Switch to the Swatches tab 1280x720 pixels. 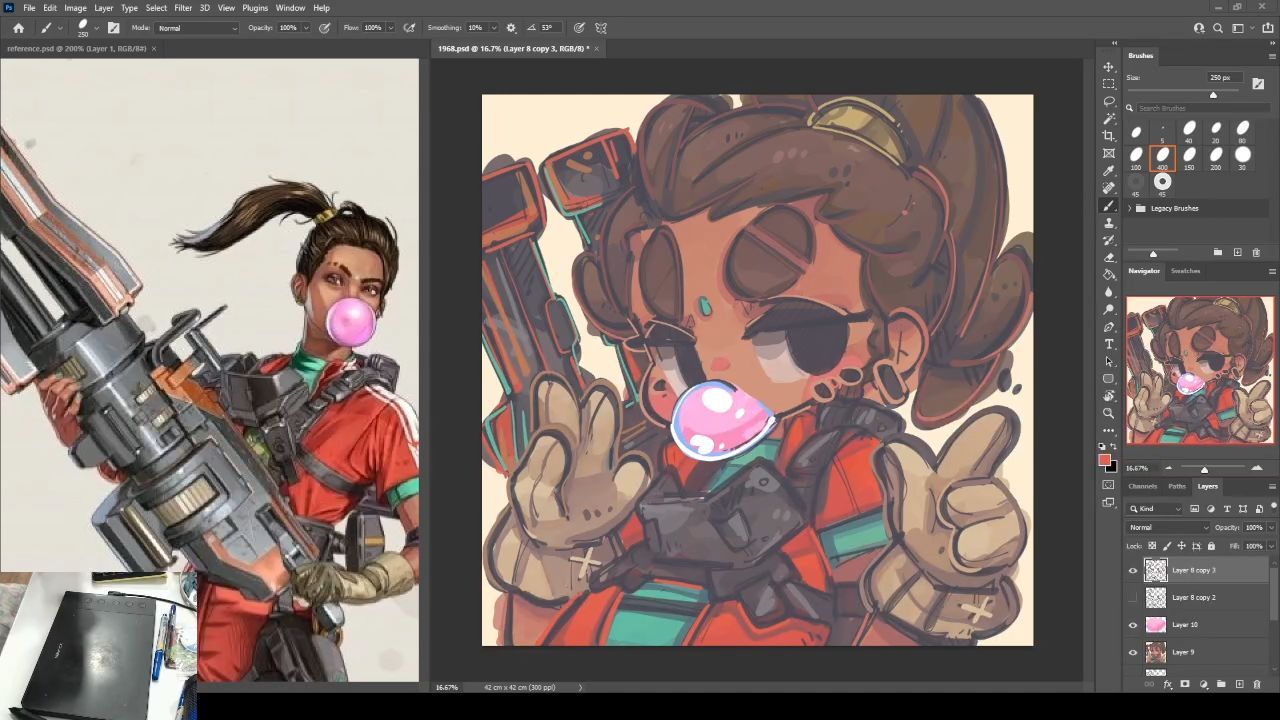[1186, 271]
